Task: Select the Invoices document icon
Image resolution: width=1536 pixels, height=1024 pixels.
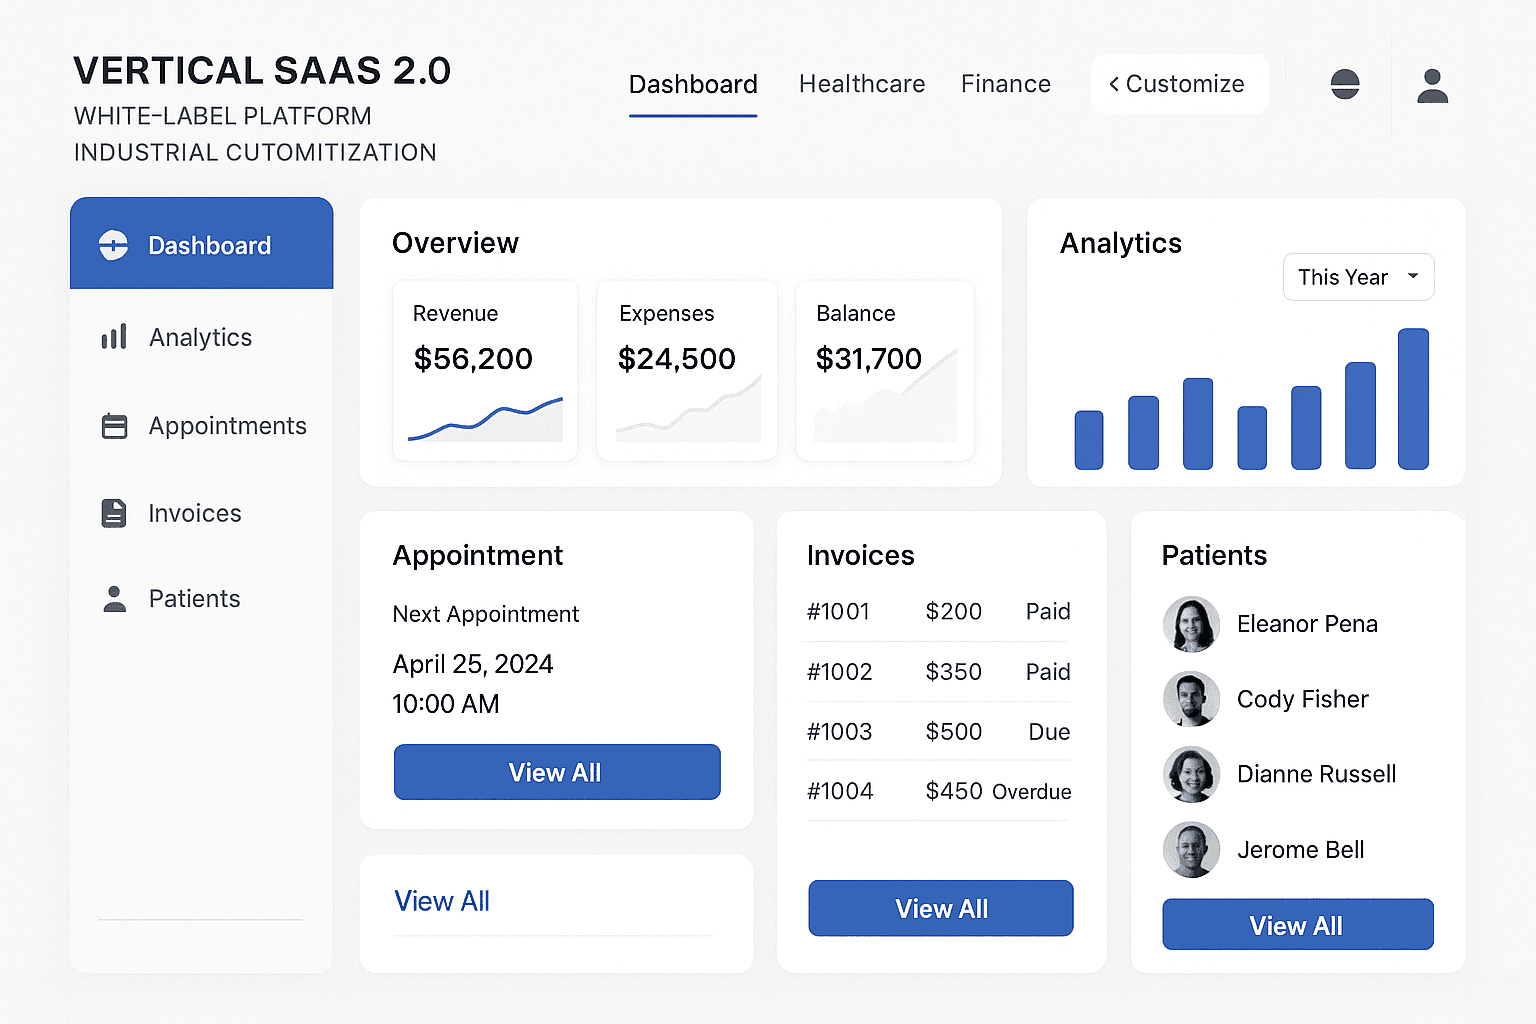Action: click(x=113, y=512)
